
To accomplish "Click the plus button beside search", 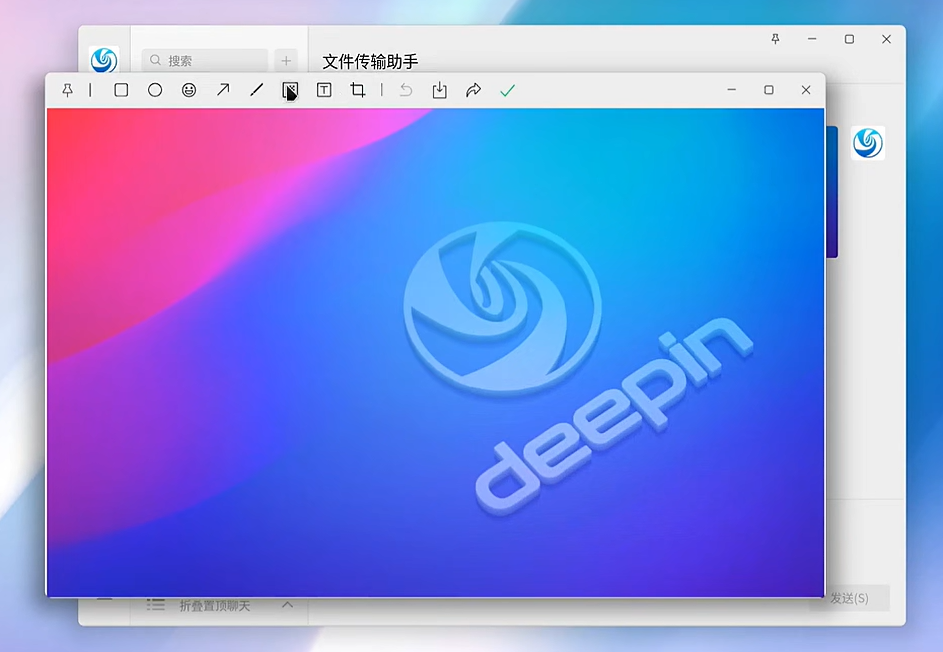I will pos(286,60).
